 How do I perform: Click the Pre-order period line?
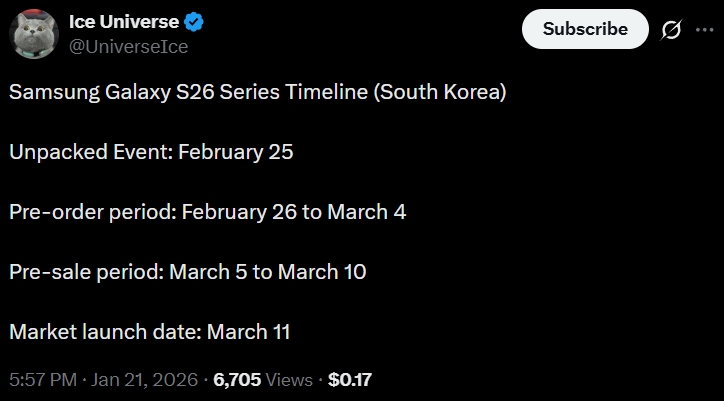207,212
